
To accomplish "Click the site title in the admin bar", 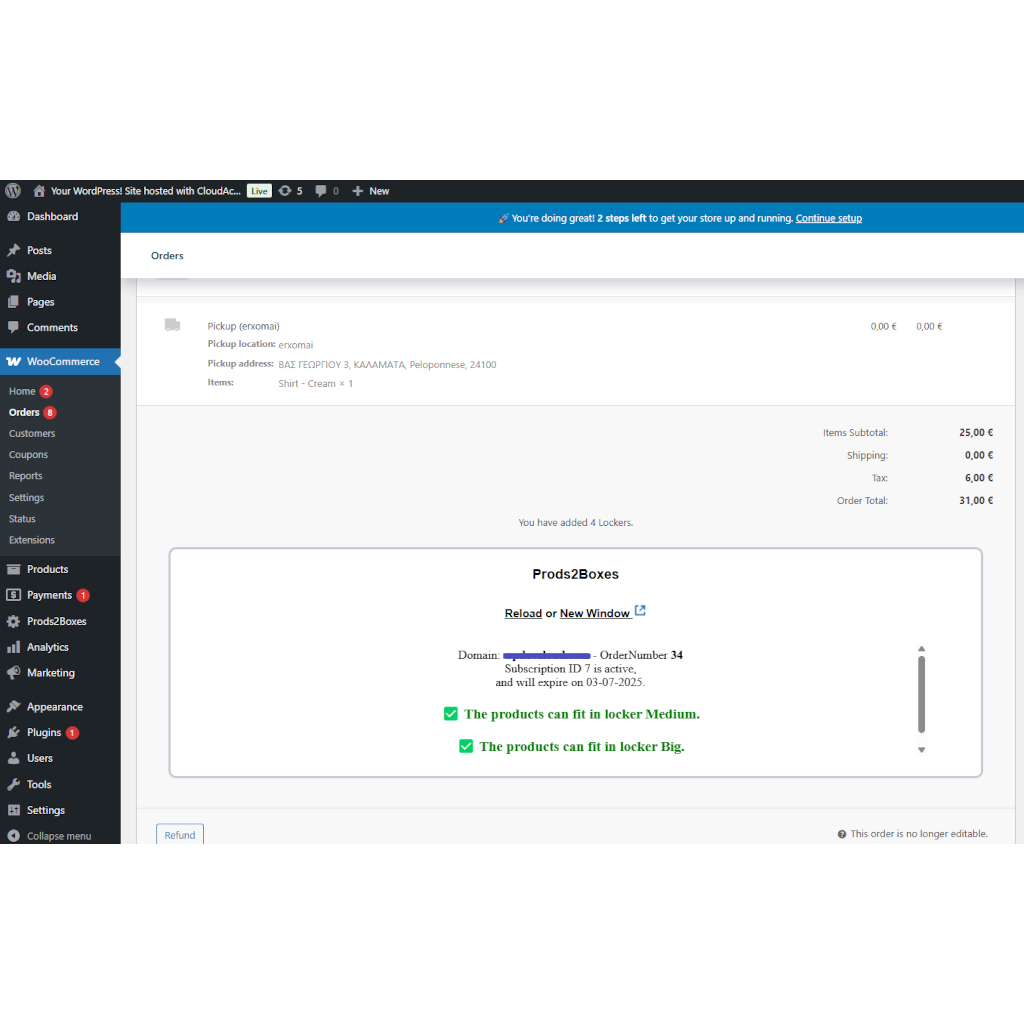I will (146, 191).
